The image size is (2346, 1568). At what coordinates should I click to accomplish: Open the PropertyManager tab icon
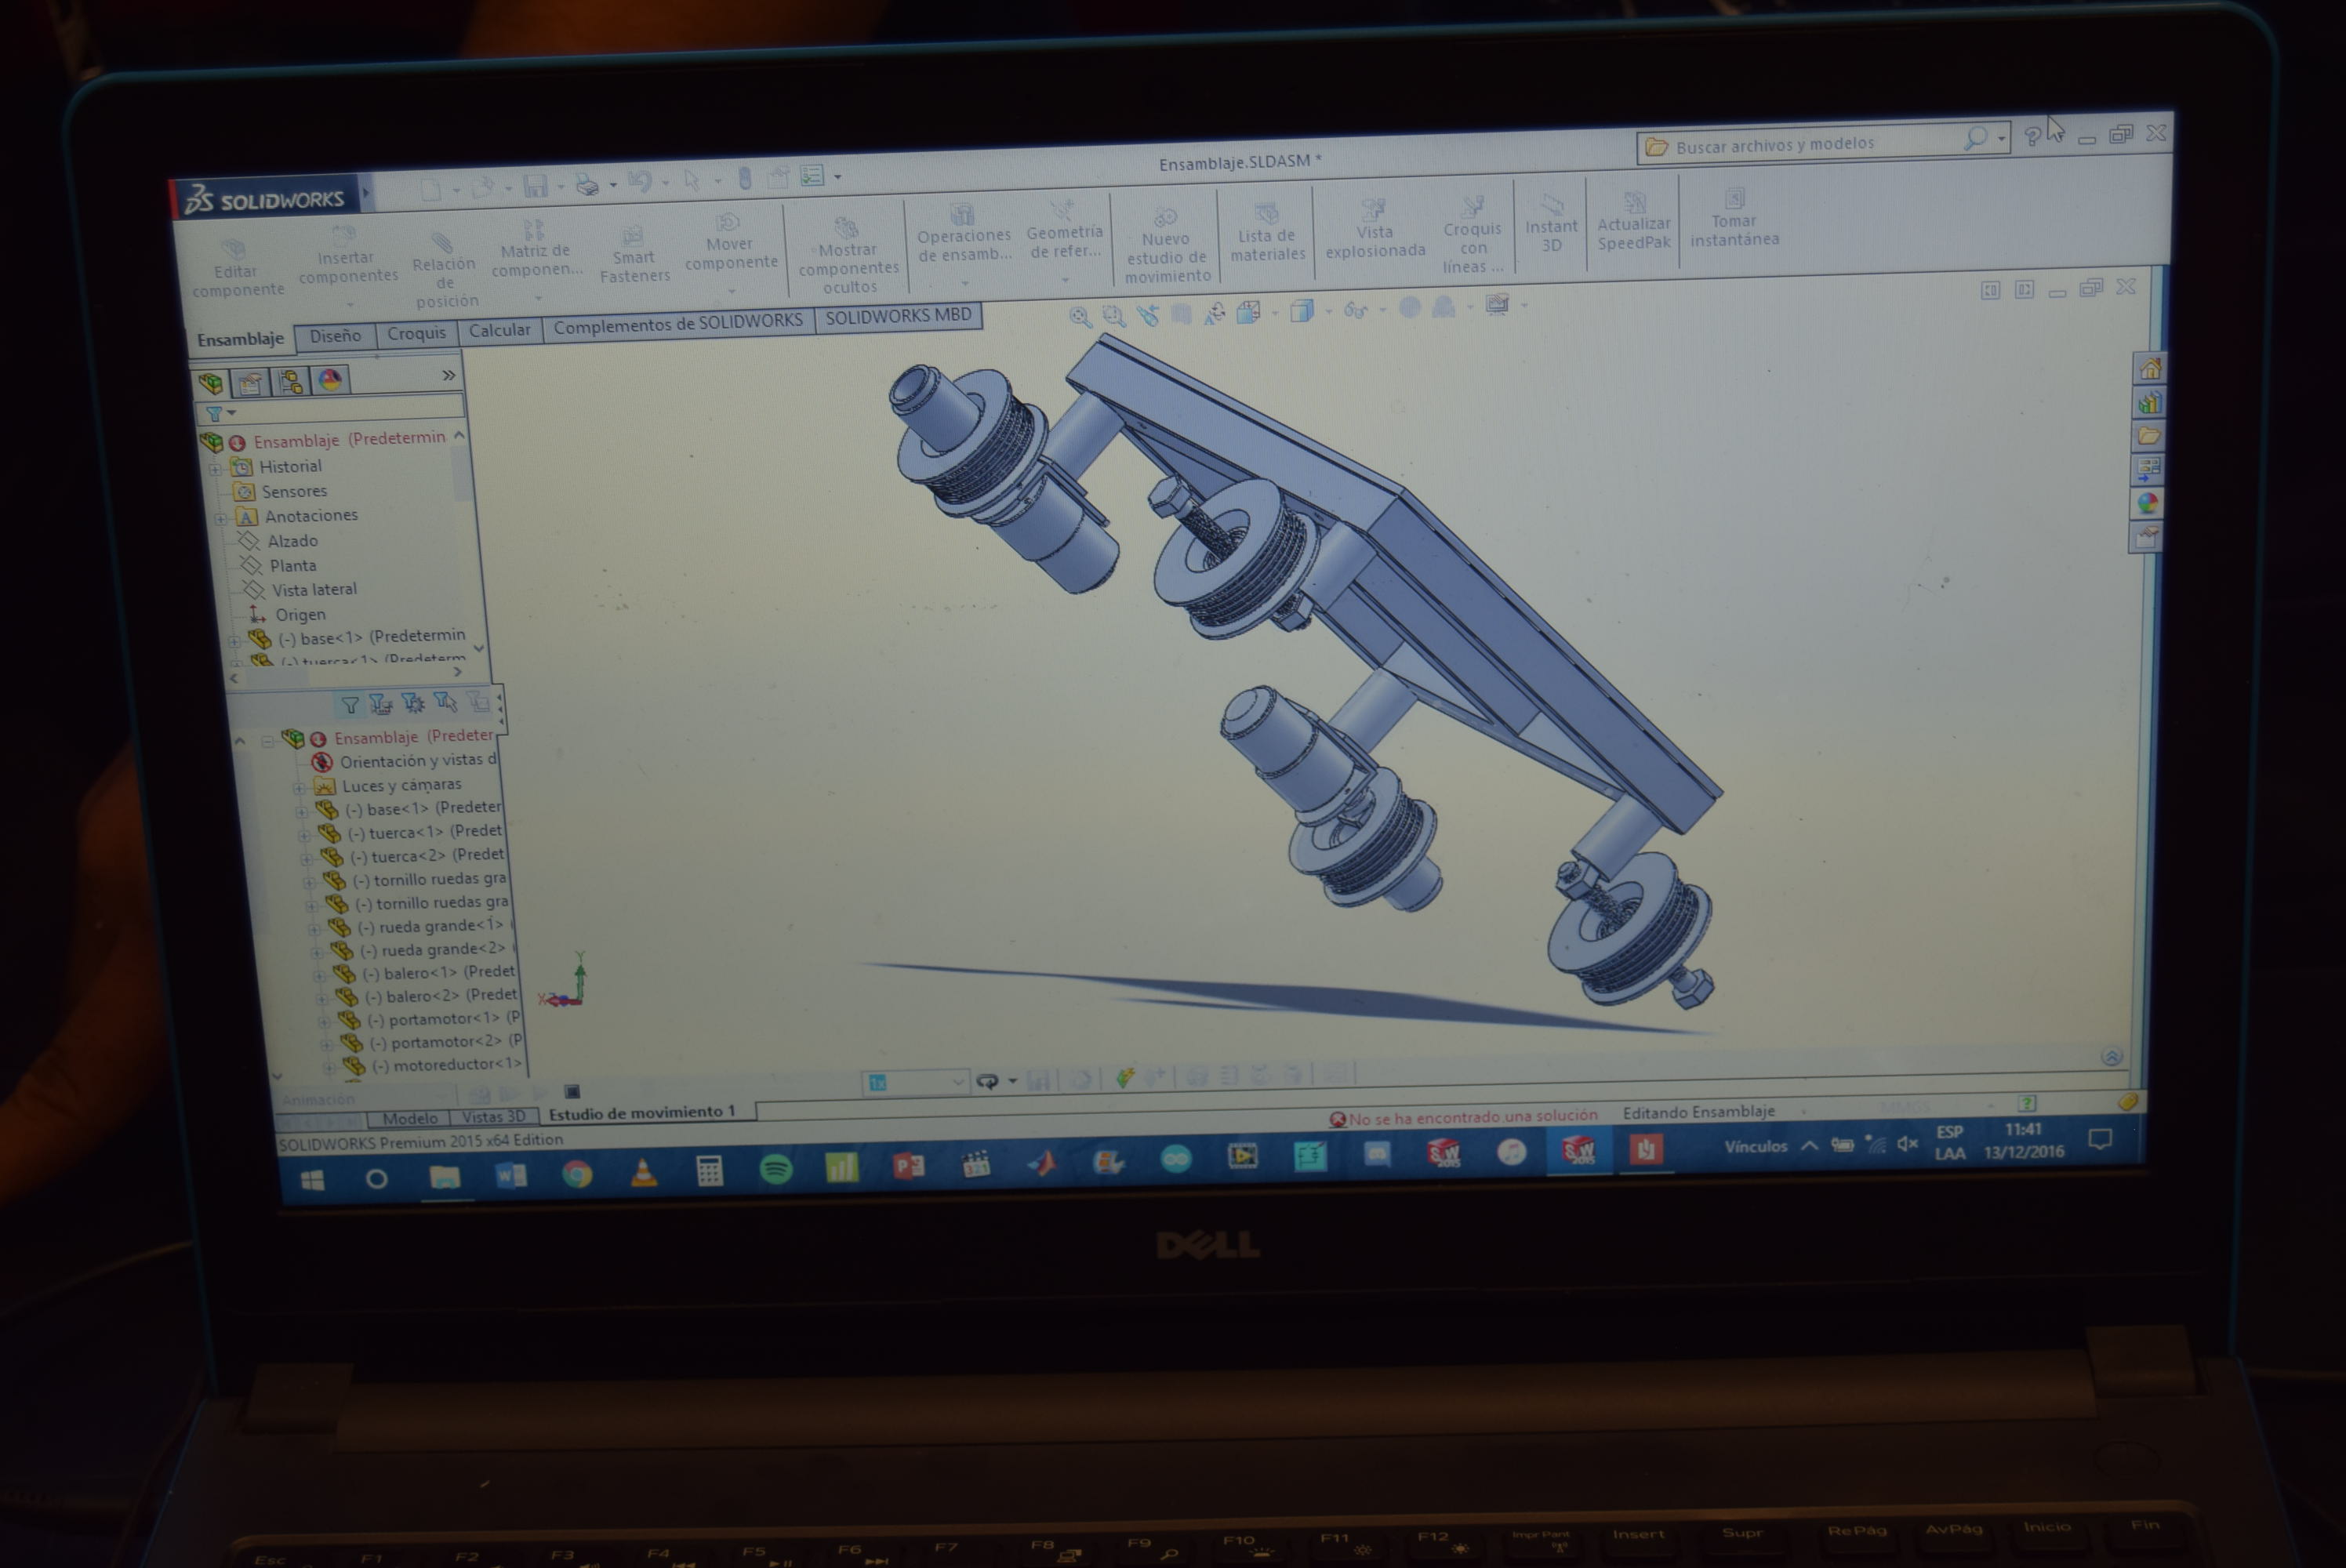coord(250,383)
